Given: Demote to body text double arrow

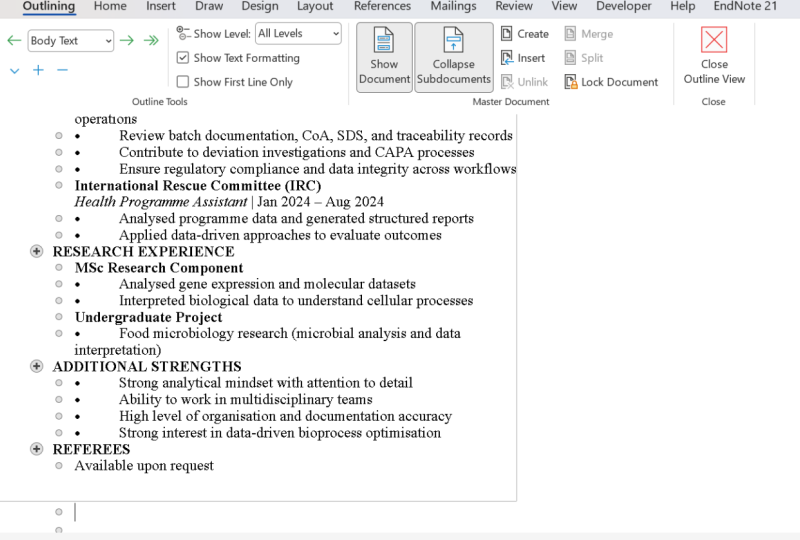Looking at the screenshot, I should click(x=151, y=40).
